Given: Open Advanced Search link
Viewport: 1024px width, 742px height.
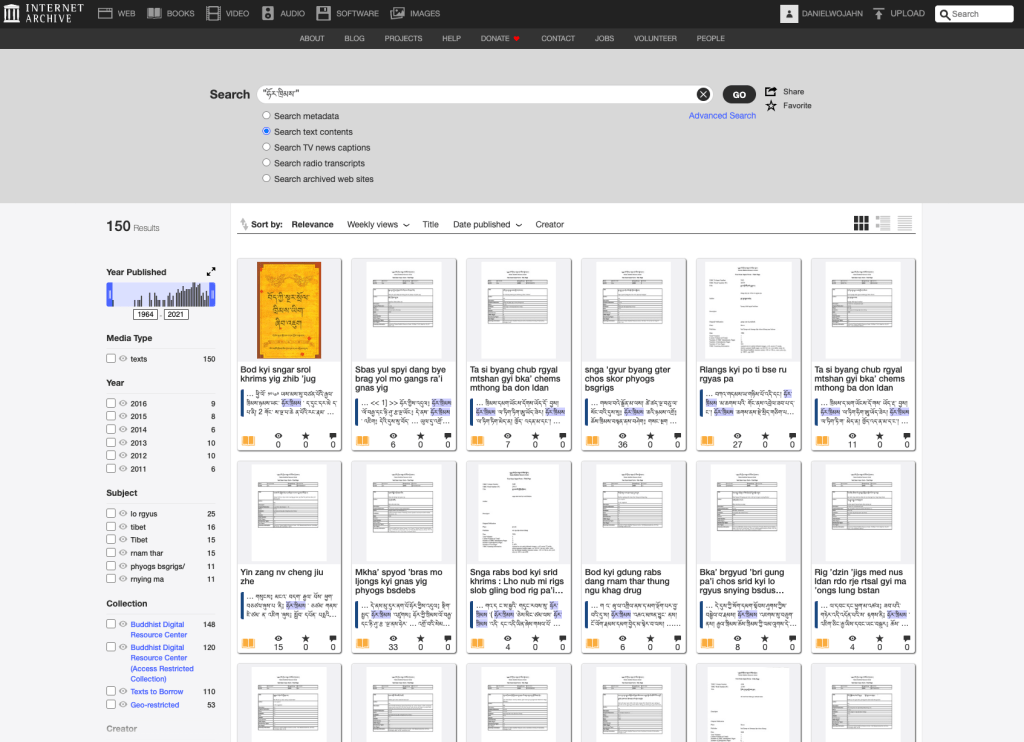Looking at the screenshot, I should (722, 115).
